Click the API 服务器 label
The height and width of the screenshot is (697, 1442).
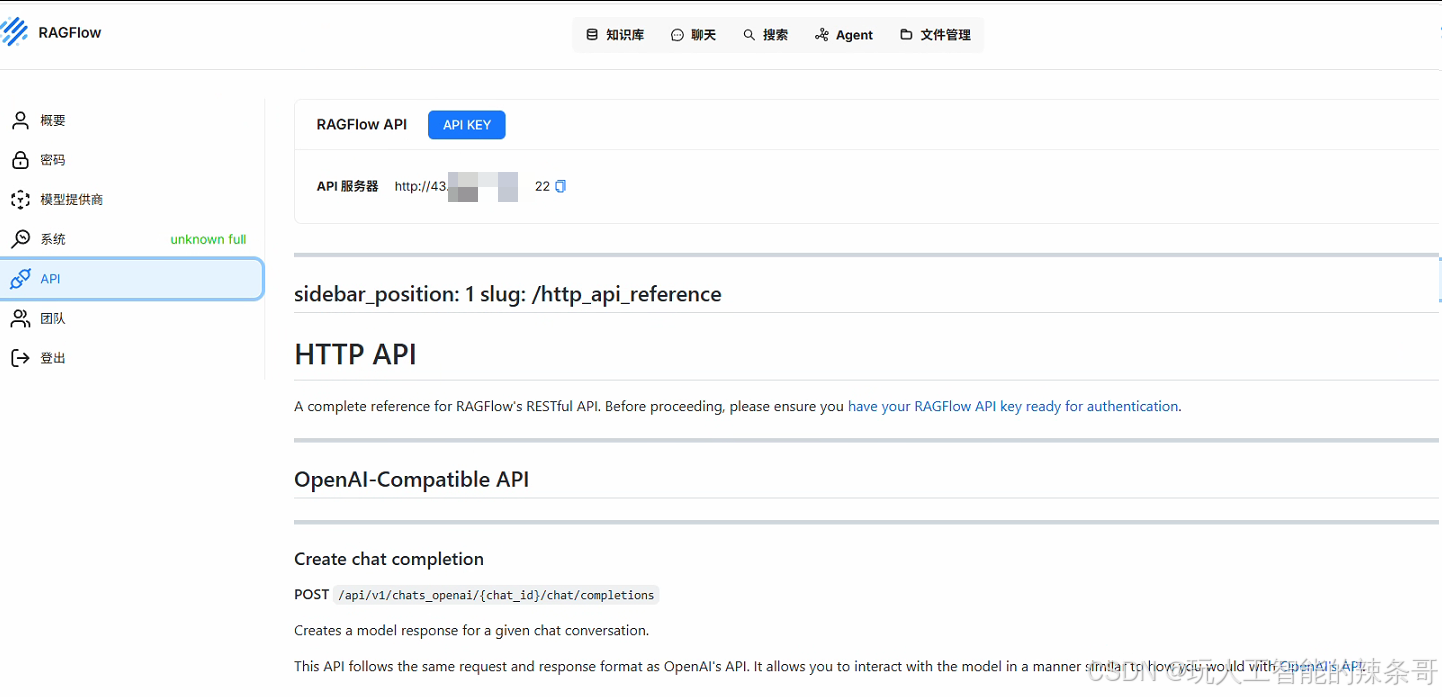coord(347,186)
